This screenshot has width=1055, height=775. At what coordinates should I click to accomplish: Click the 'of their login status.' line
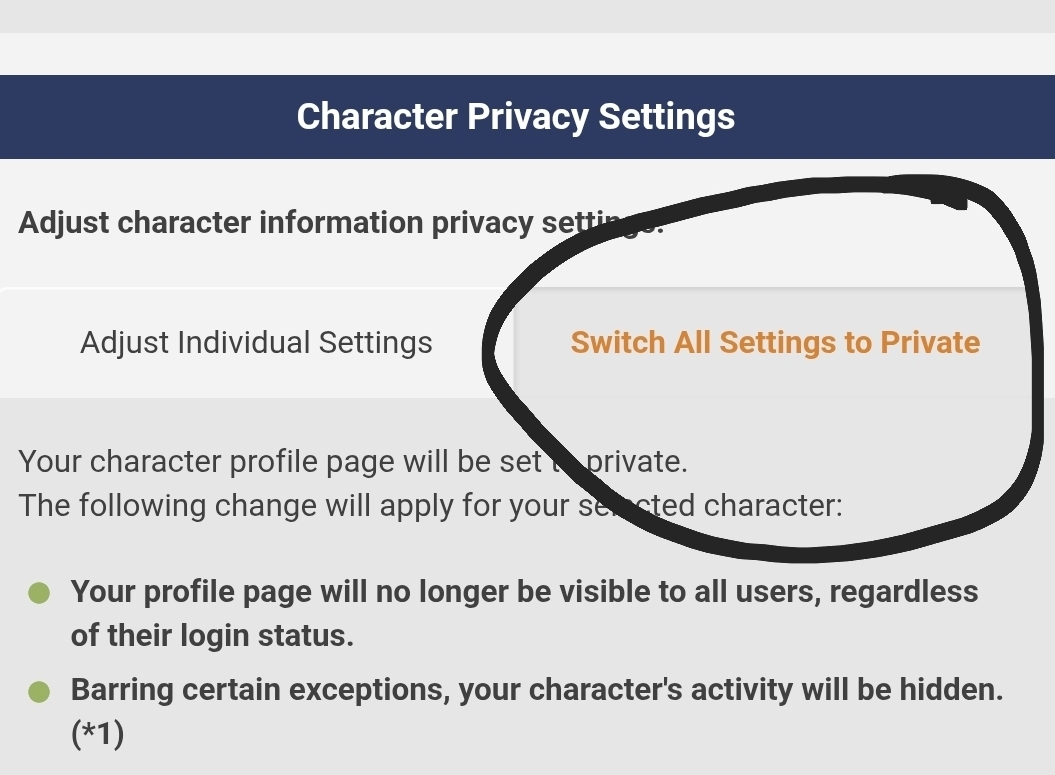(212, 635)
